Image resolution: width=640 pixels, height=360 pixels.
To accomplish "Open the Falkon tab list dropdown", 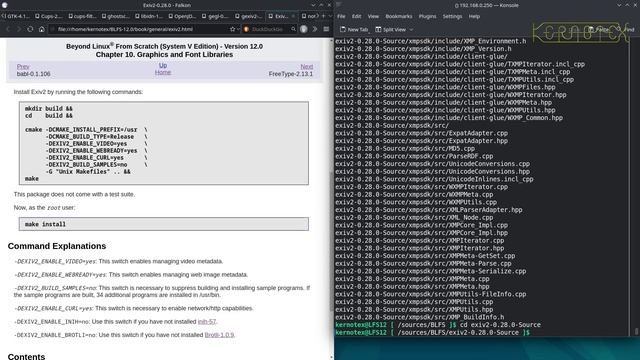I will (x=330, y=16).
